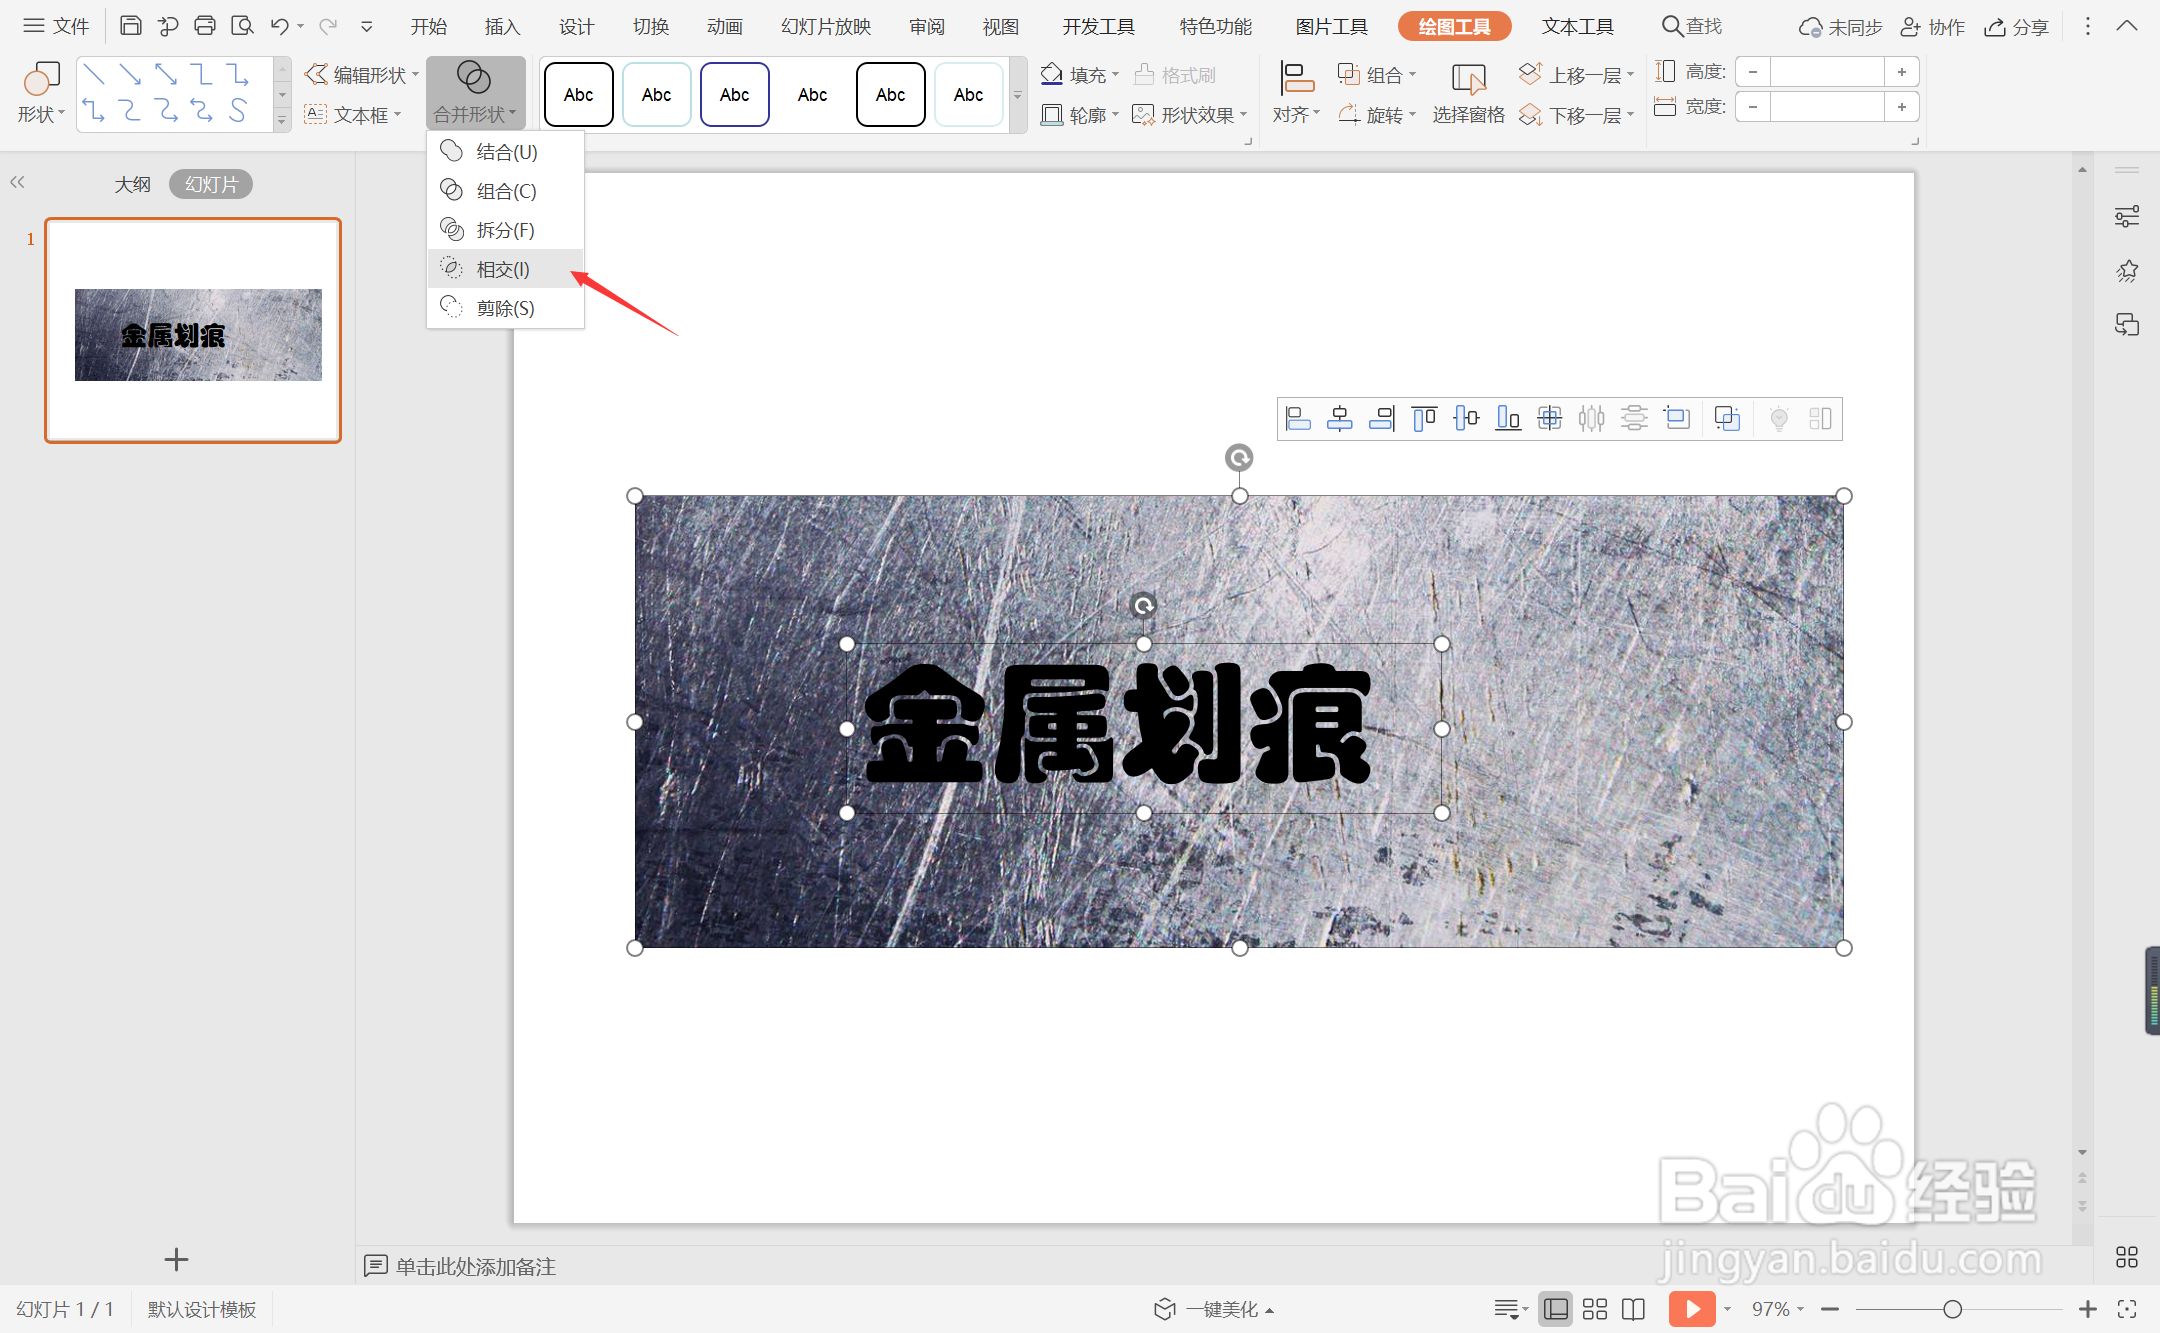This screenshot has width=2160, height=1333.
Task: Open the 形状效果 shape effects dropdown
Action: tap(1190, 115)
